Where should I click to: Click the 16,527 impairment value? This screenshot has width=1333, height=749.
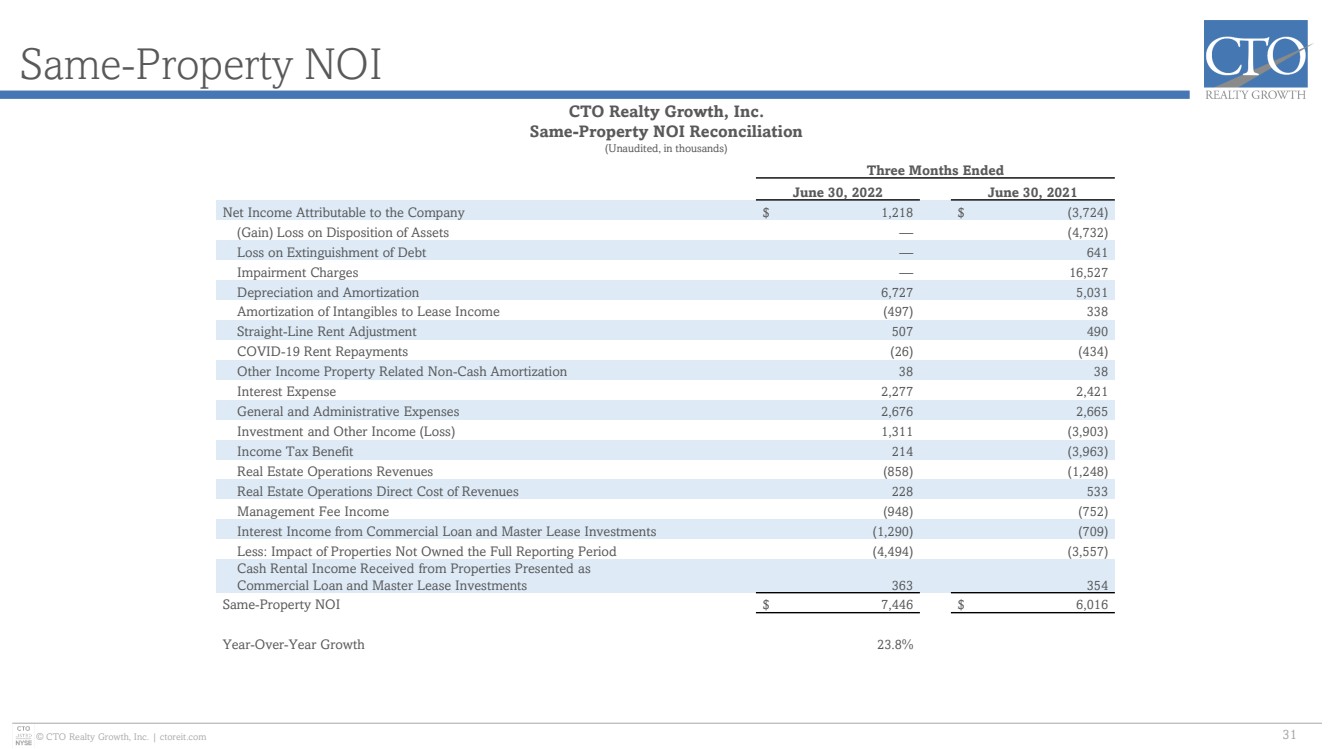(1089, 272)
